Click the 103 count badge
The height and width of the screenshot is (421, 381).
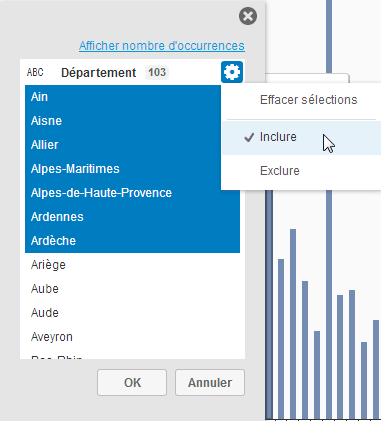point(157,72)
